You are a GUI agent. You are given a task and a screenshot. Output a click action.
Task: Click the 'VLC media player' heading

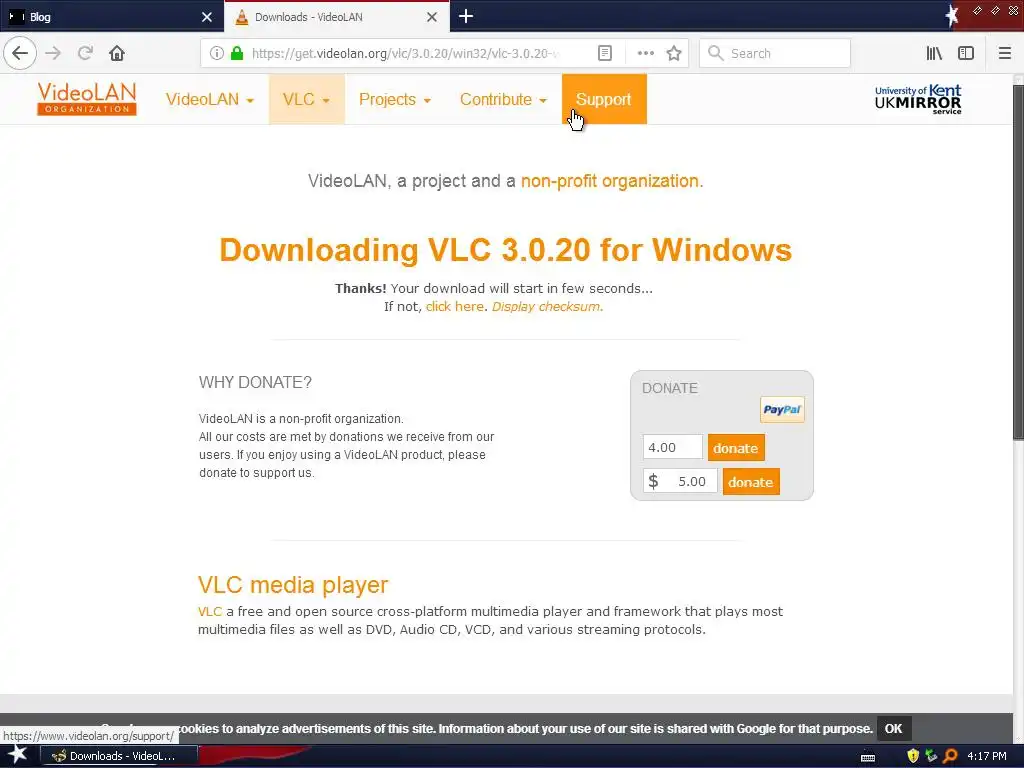pos(293,584)
